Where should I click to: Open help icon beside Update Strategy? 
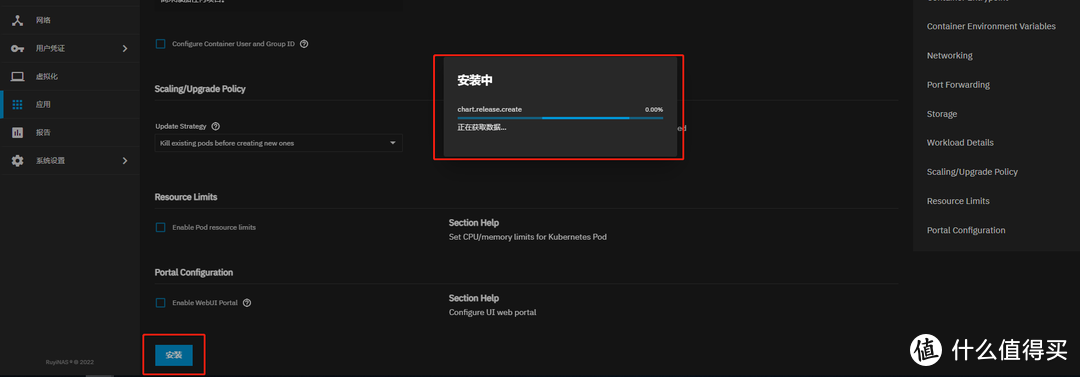(216, 127)
